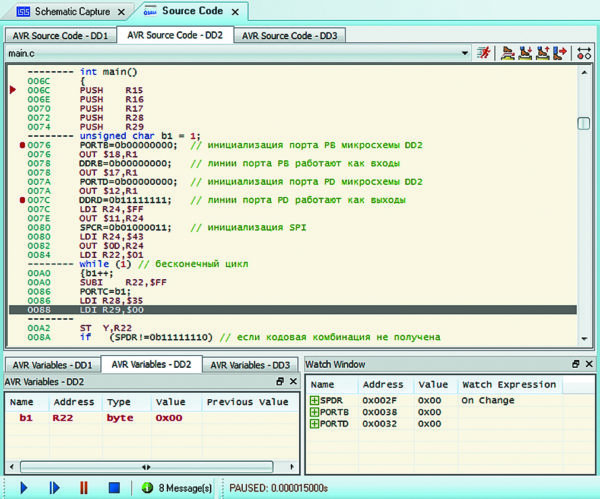Click the Run To Source Line icon
This screenshot has height=499, width=600.
(560, 53)
